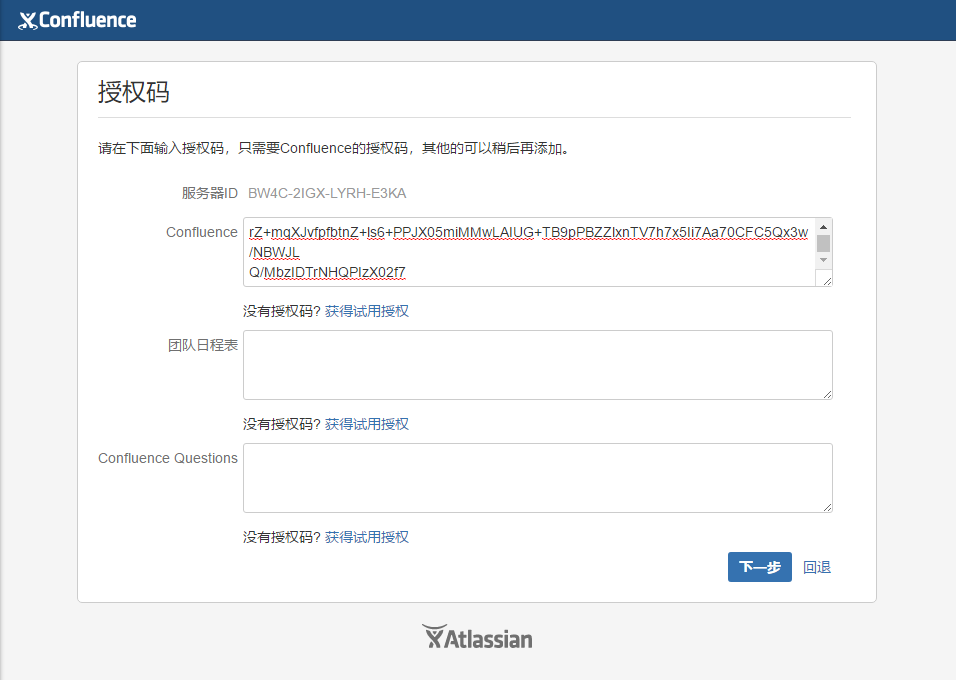Click the 授权码 page heading
The height and width of the screenshot is (680, 956).
tap(134, 92)
